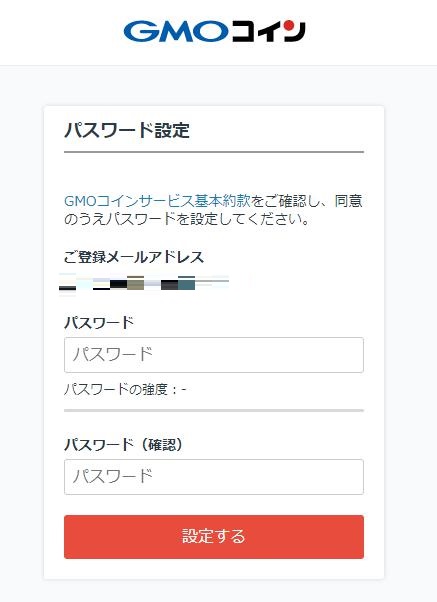Click the blue GMO lettering of logo

(x=176, y=31)
